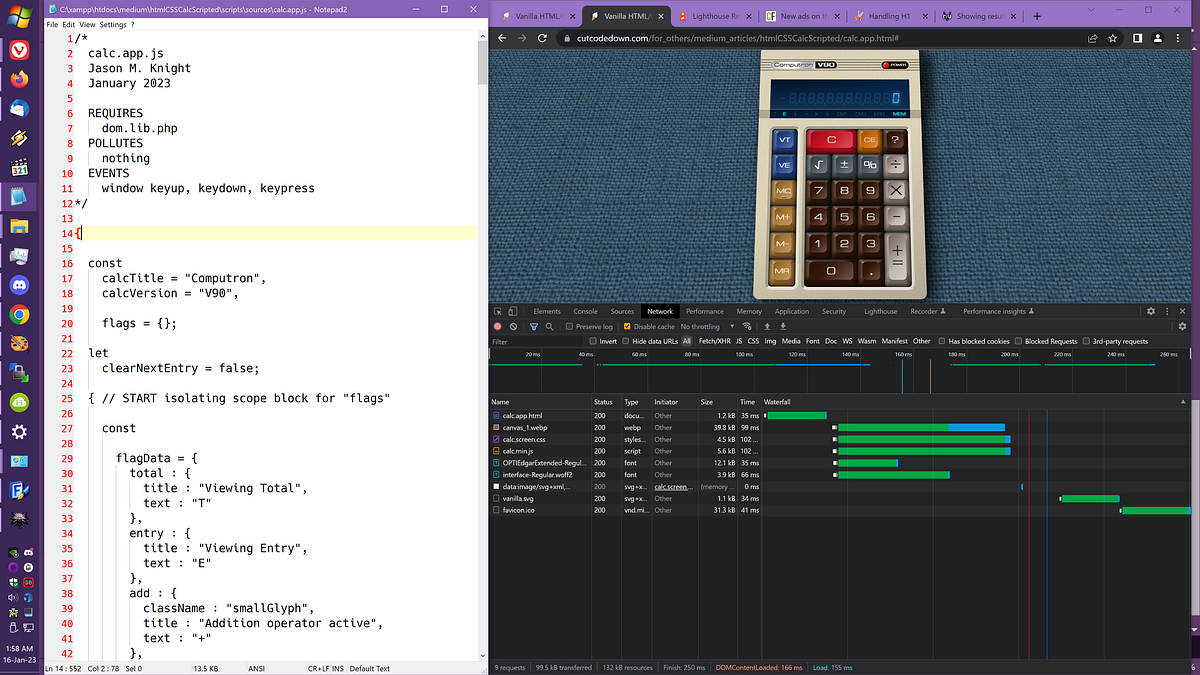
Task: Open the browser tab overflow chevron
Action: tap(1090, 10)
